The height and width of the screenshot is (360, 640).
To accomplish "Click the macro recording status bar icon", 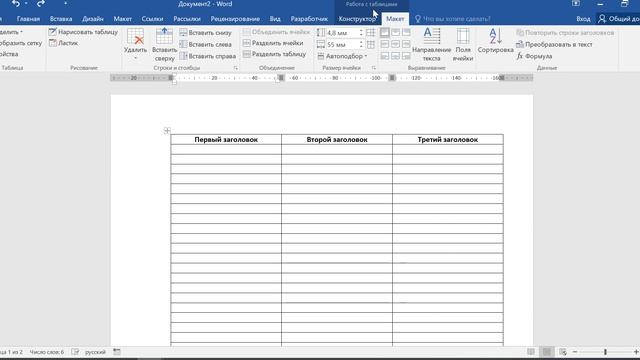I will pyautogui.click(x=117, y=352).
